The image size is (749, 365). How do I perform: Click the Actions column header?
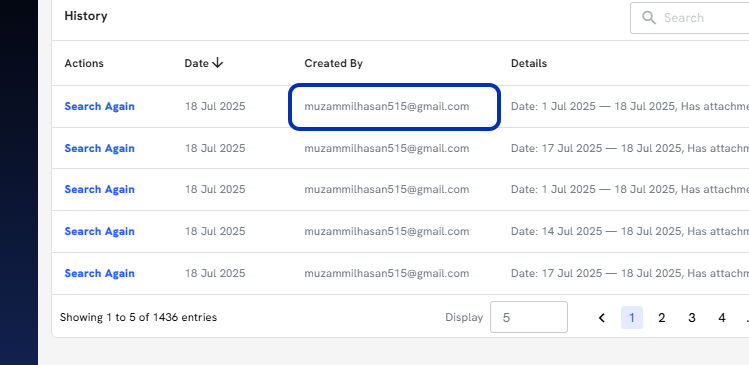(x=84, y=63)
